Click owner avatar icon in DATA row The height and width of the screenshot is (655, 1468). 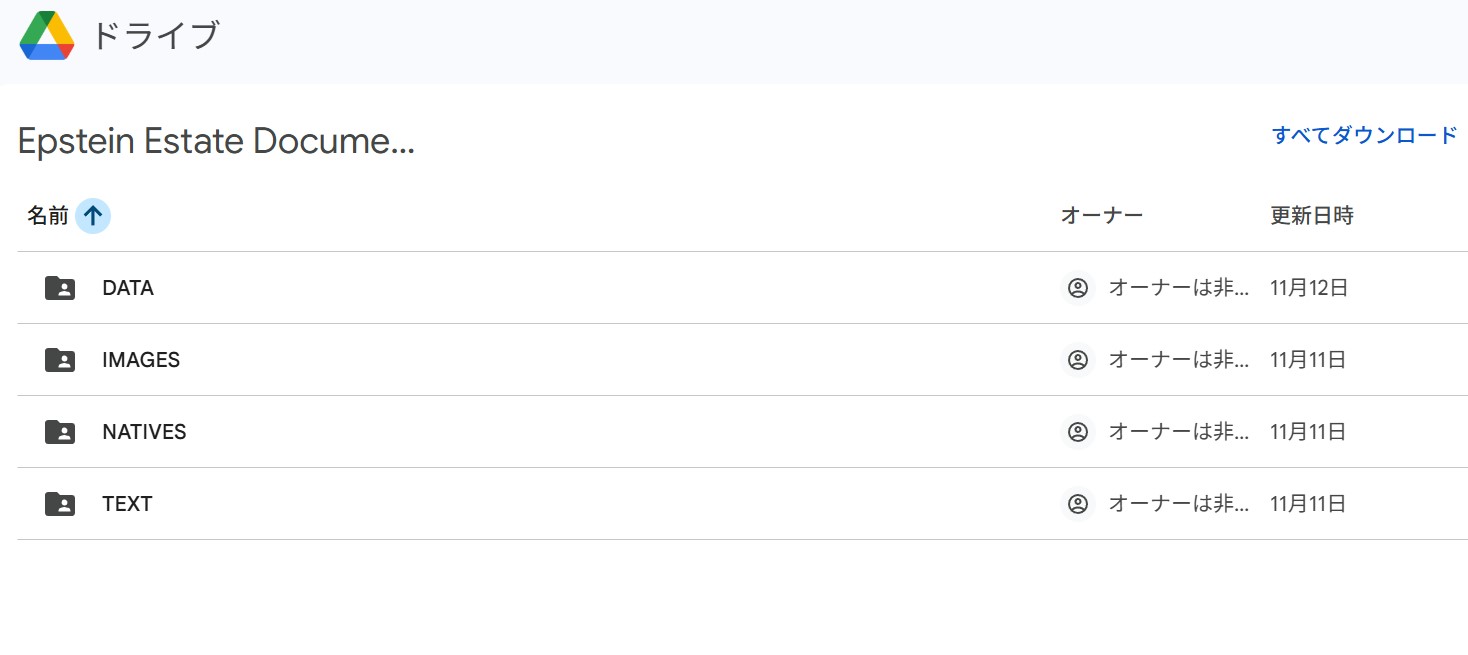(1077, 288)
